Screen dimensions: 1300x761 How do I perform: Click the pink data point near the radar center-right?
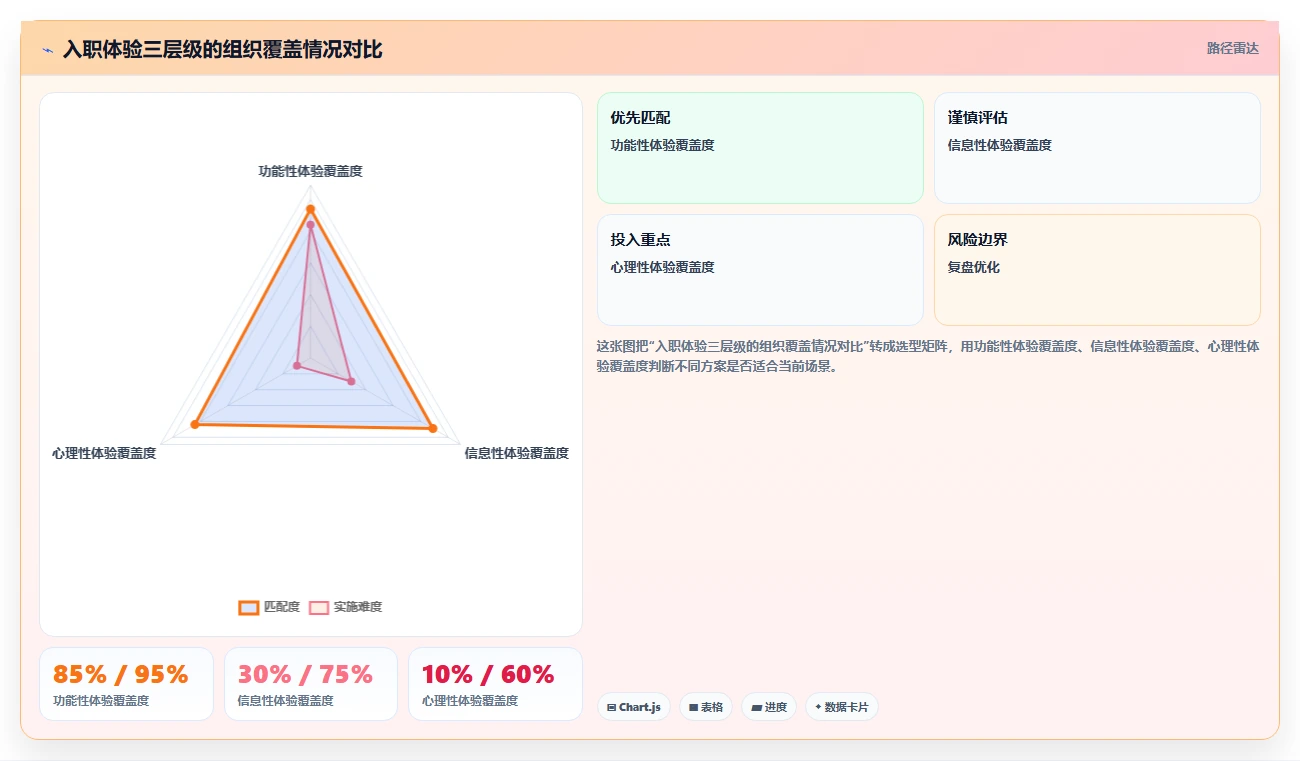coord(351,381)
